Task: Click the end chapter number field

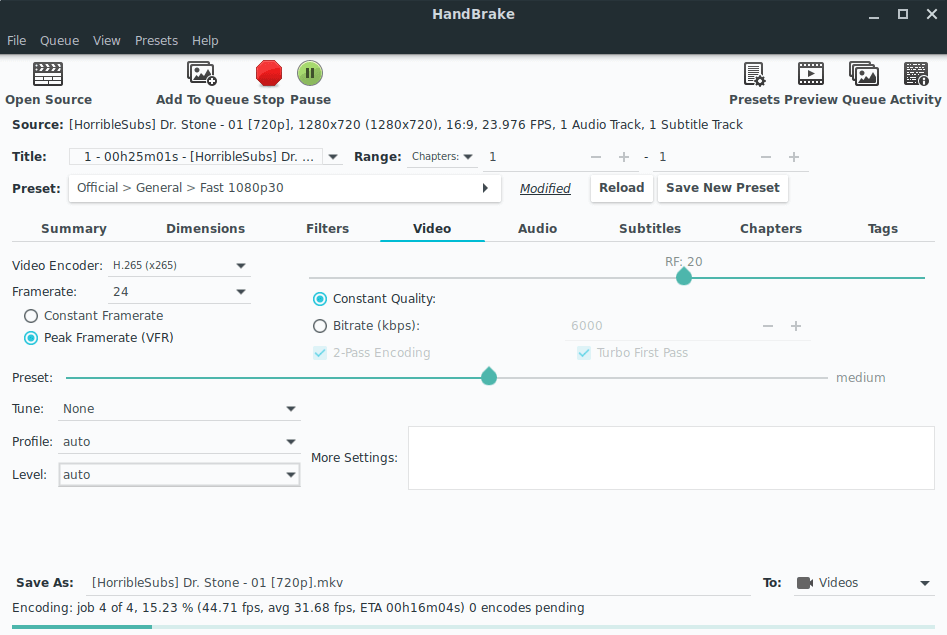Action: pos(704,157)
